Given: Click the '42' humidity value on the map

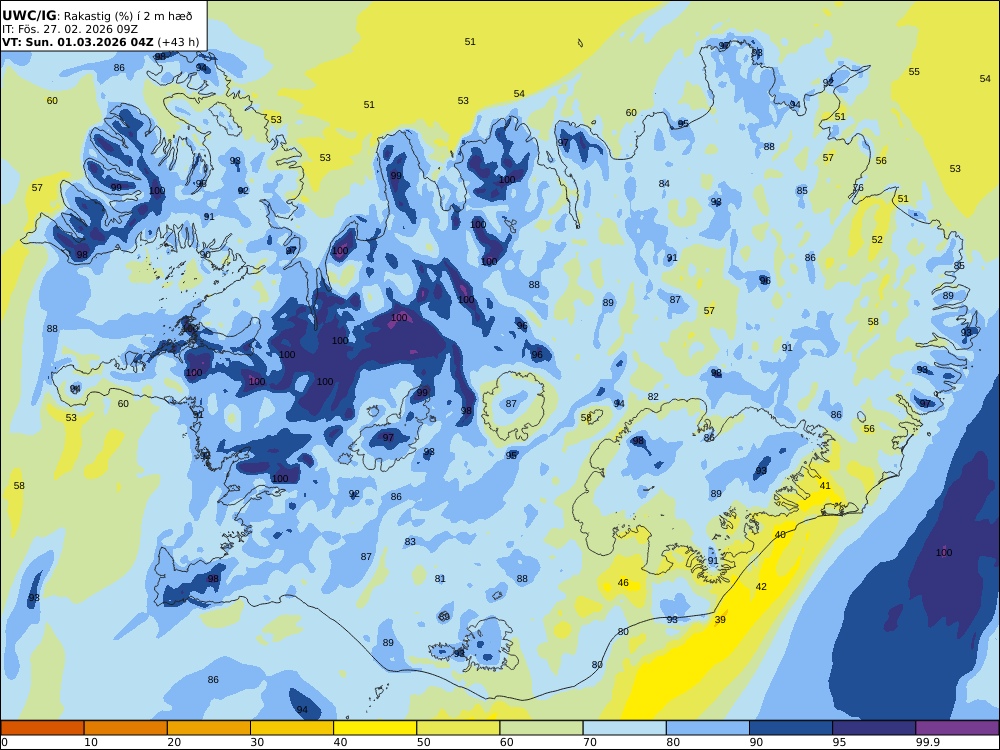Looking at the screenshot, I should [x=761, y=586].
